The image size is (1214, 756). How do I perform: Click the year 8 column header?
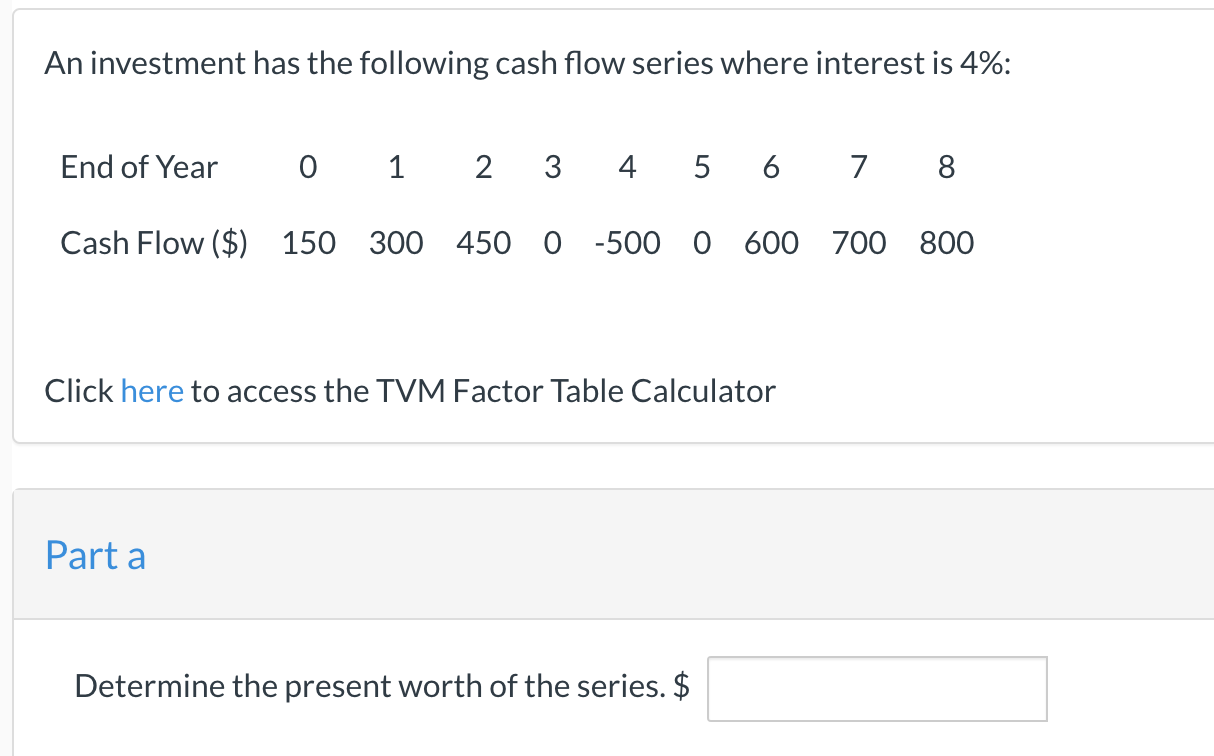(946, 167)
